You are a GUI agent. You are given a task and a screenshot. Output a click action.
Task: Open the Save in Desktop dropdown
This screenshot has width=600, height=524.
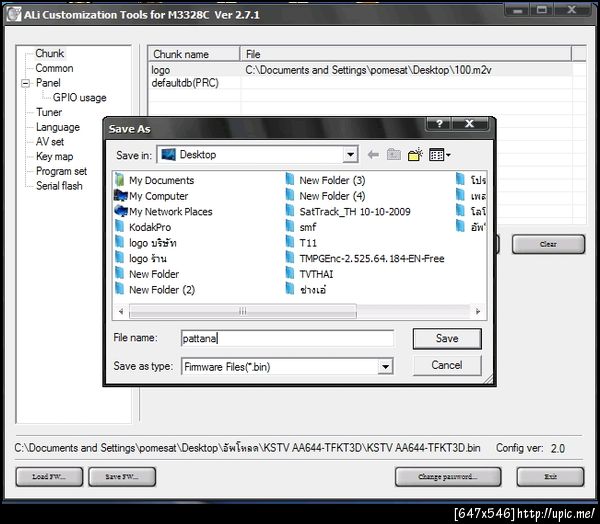(350, 155)
